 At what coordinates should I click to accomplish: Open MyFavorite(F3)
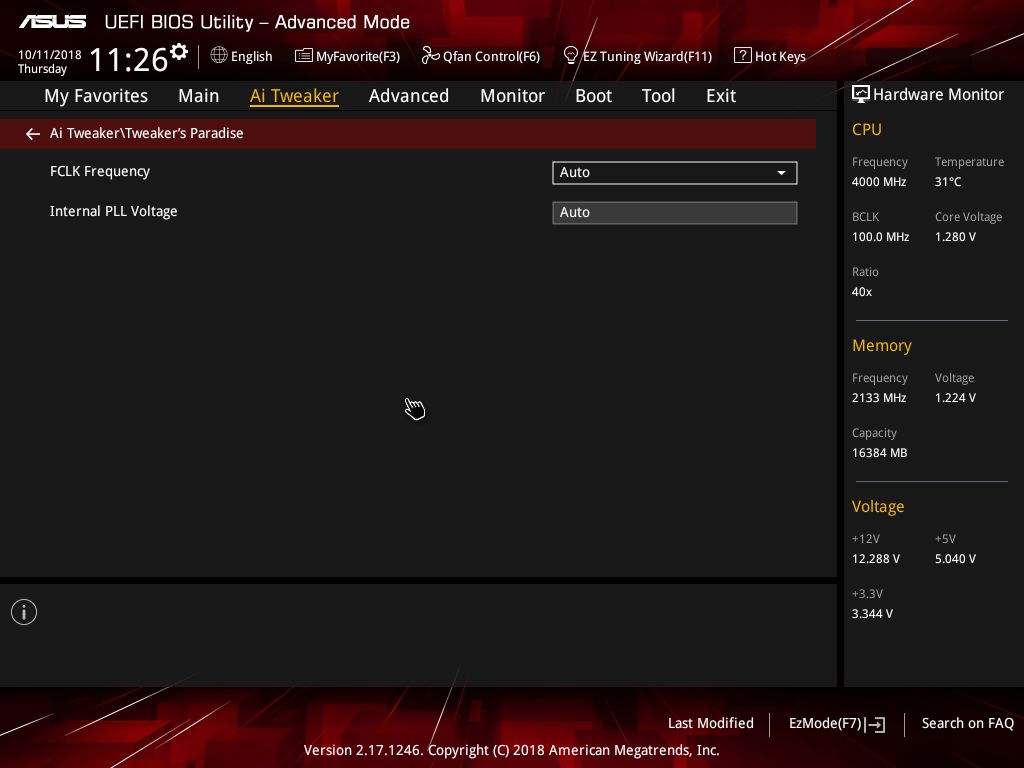(347, 56)
